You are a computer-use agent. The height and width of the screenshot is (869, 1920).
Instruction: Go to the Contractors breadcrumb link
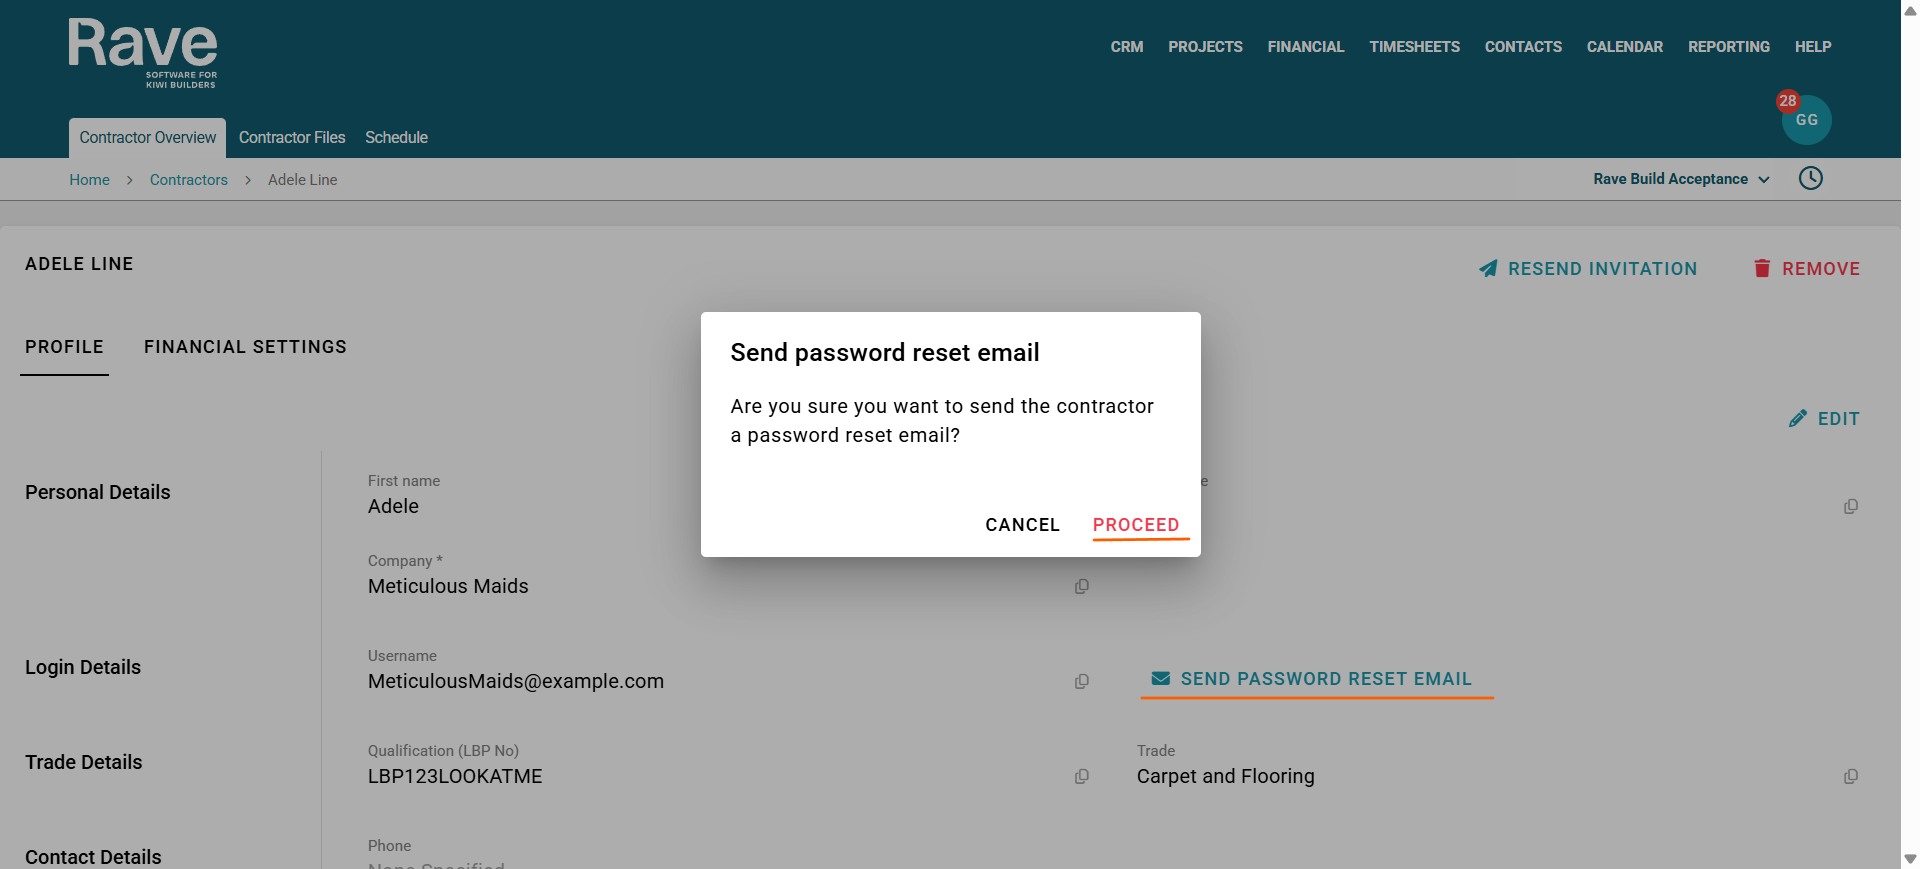click(189, 180)
